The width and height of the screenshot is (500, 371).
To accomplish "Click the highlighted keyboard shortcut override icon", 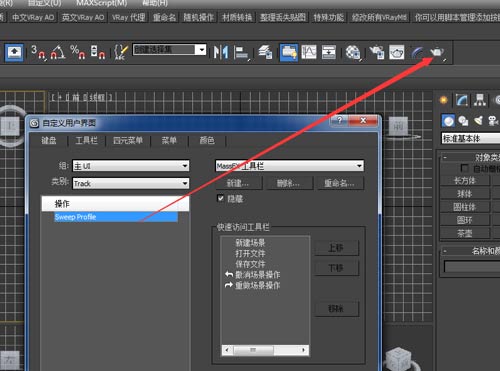I will [14, 52].
